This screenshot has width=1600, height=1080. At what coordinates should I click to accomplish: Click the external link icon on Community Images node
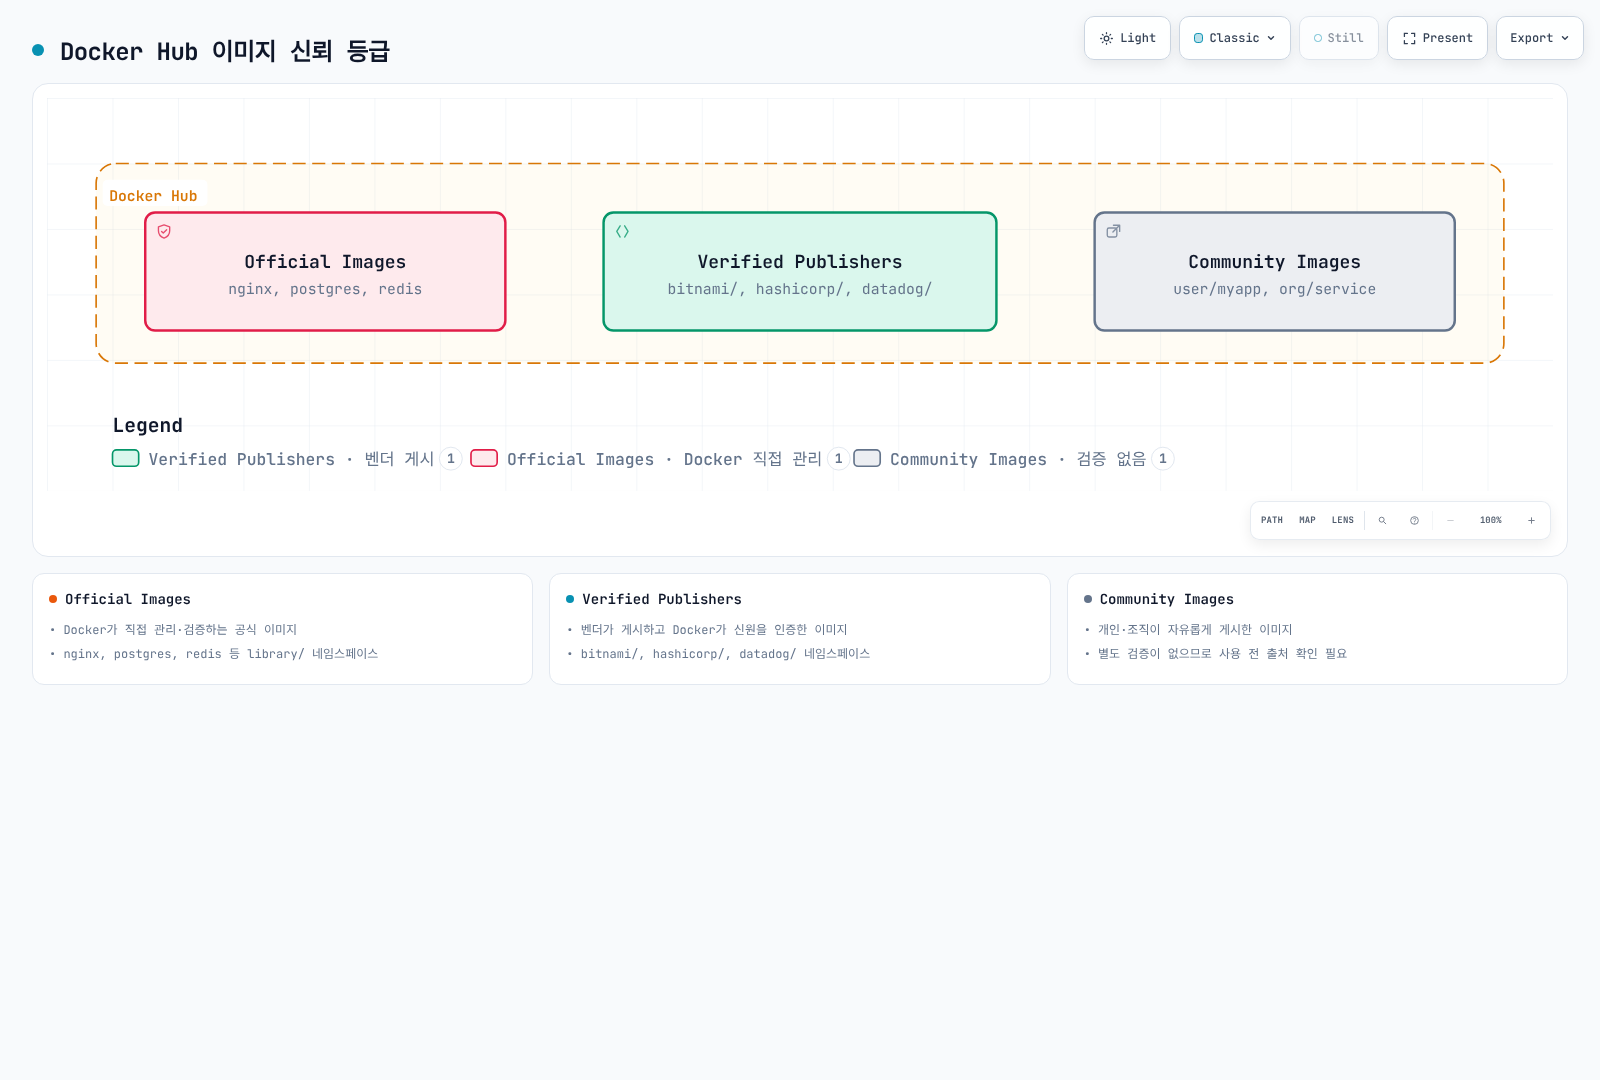click(1113, 231)
